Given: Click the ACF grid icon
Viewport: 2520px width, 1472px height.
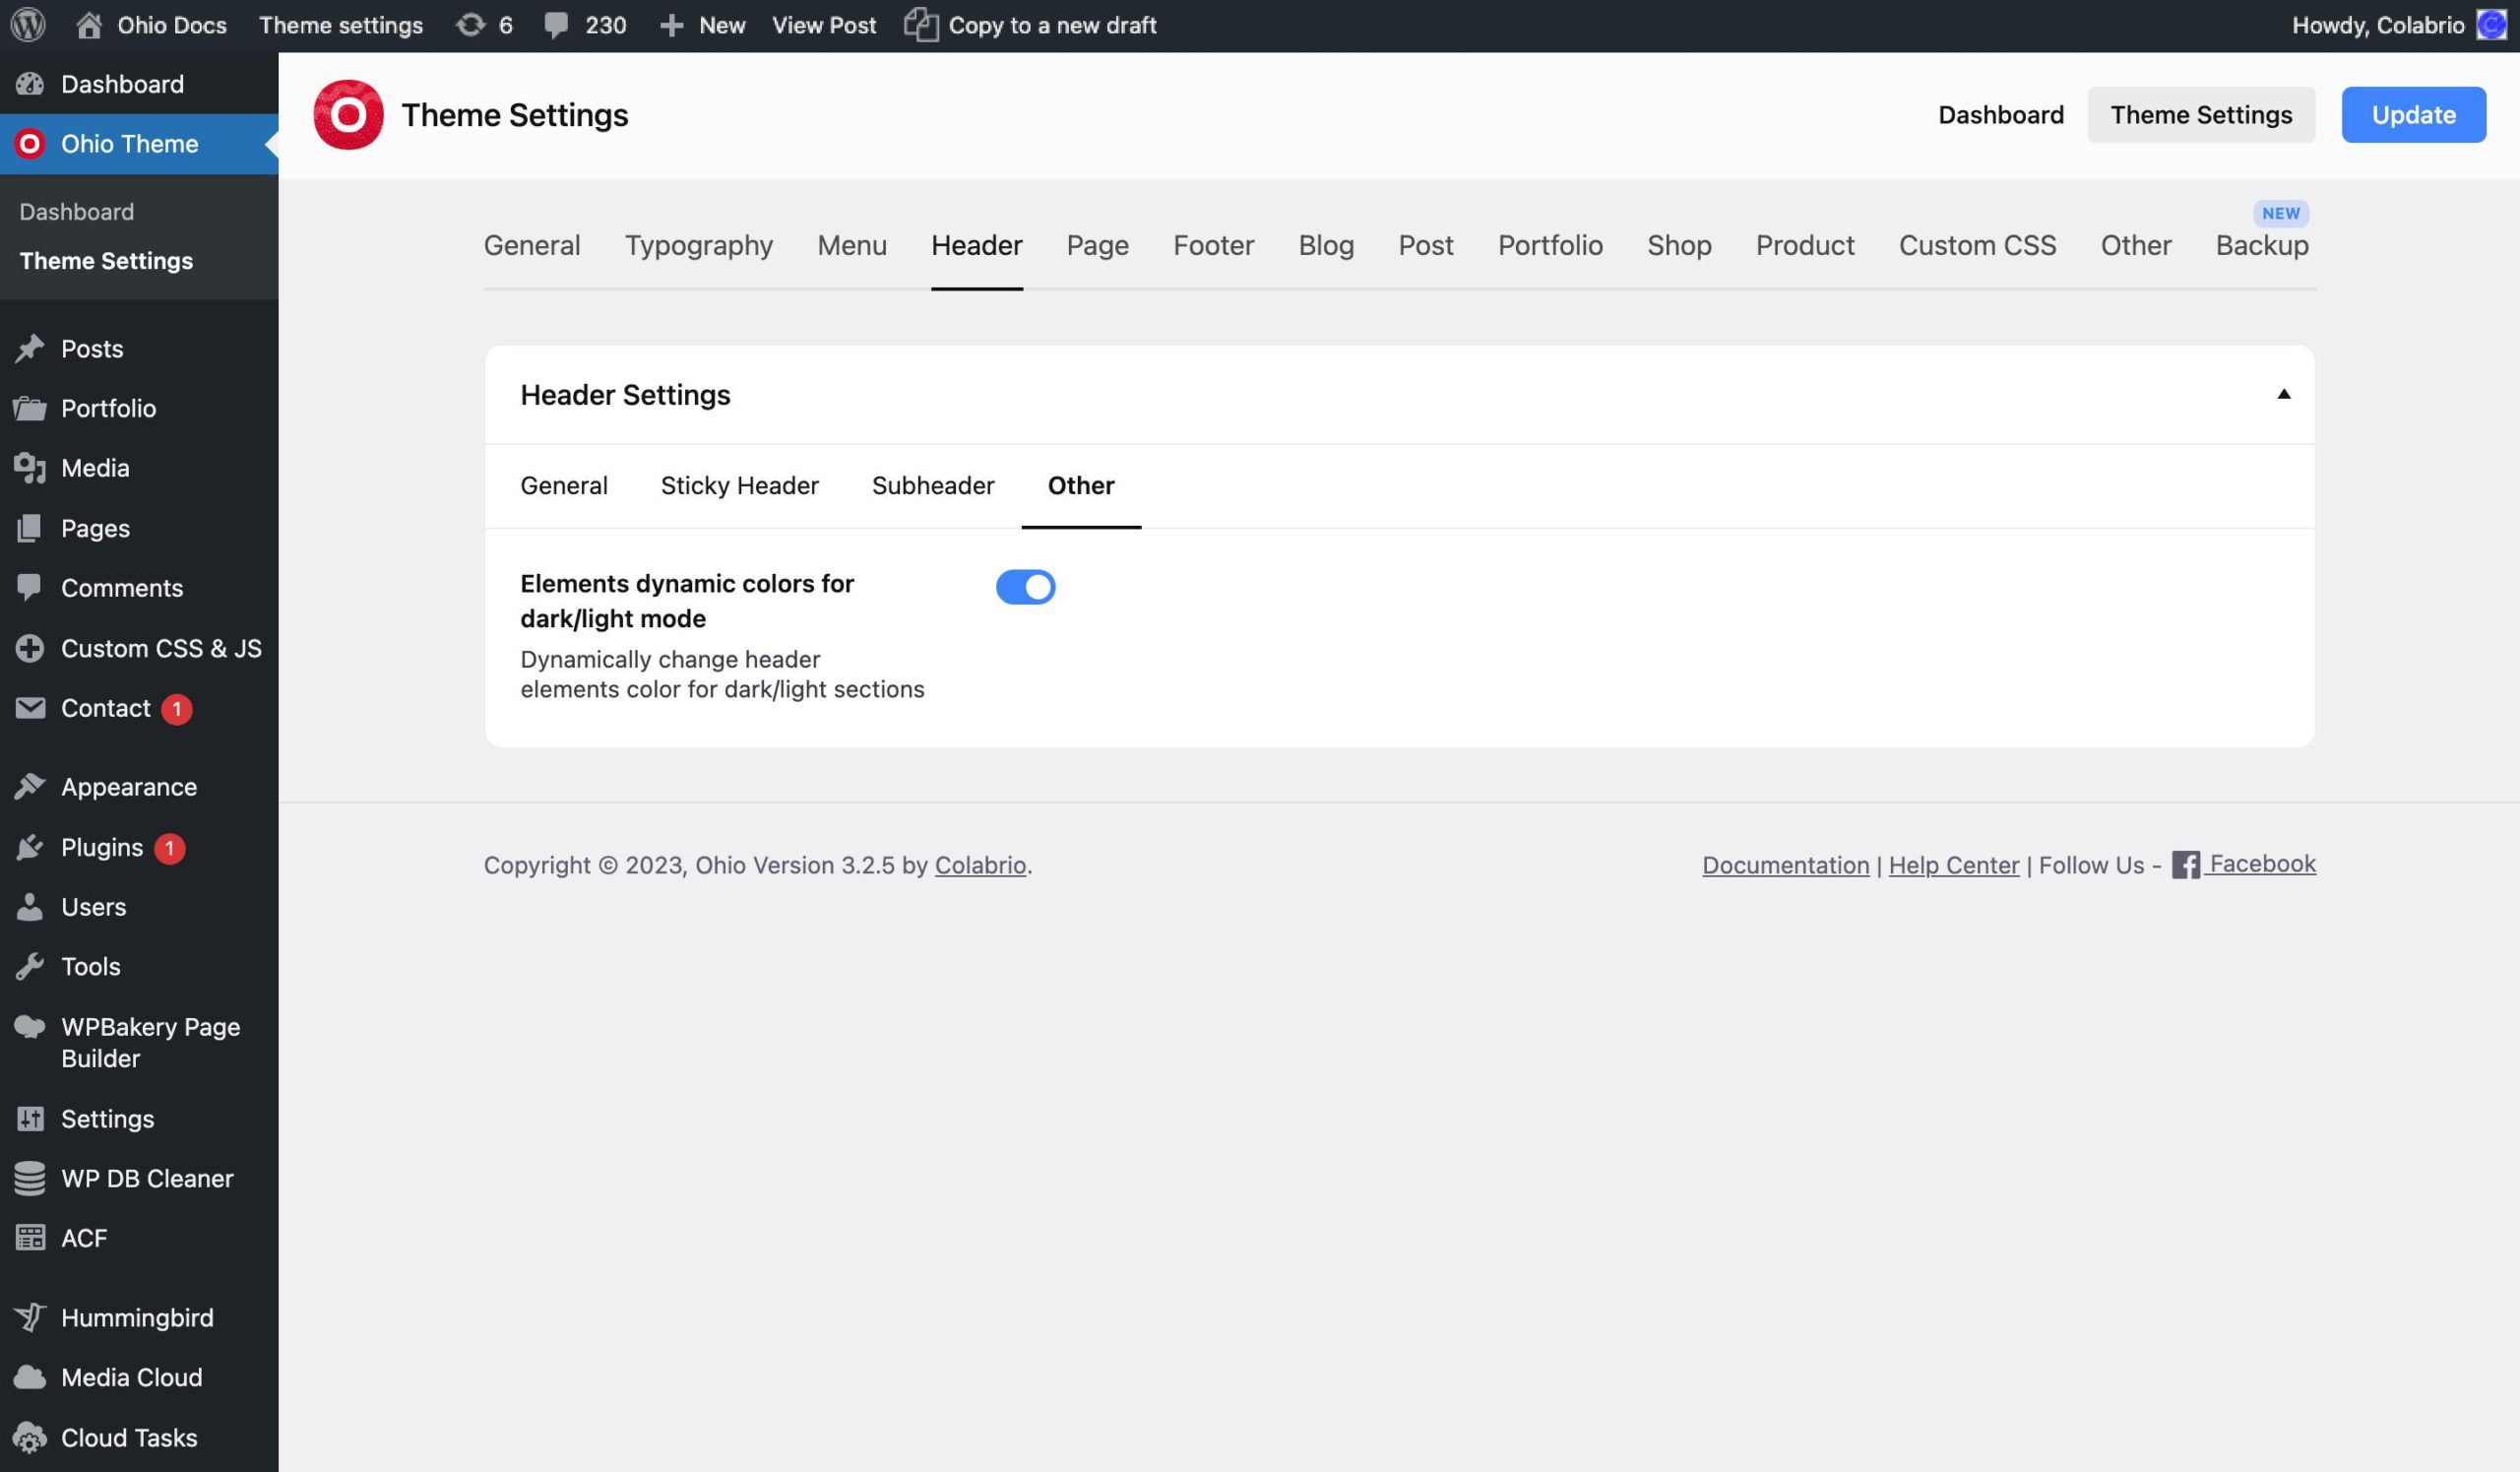Looking at the screenshot, I should [30, 1238].
